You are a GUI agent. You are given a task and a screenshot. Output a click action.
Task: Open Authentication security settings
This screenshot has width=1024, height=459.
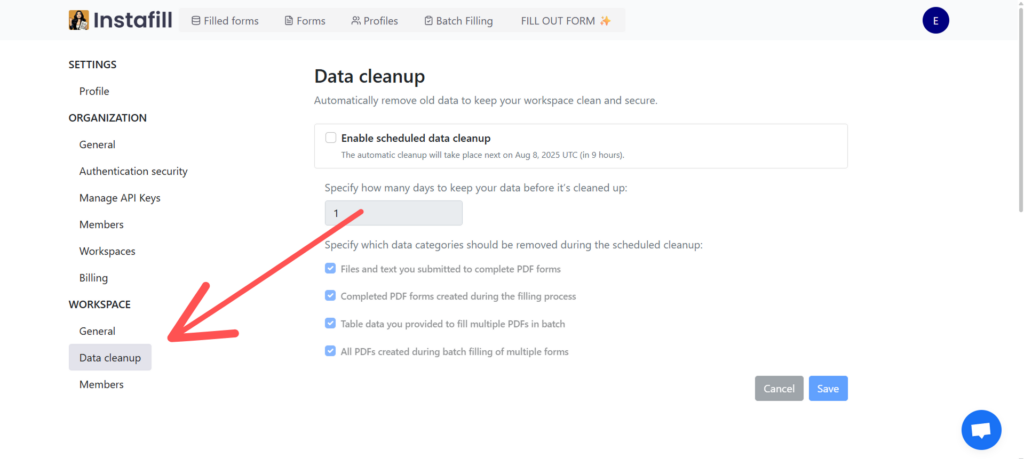pyautogui.click(x=133, y=171)
